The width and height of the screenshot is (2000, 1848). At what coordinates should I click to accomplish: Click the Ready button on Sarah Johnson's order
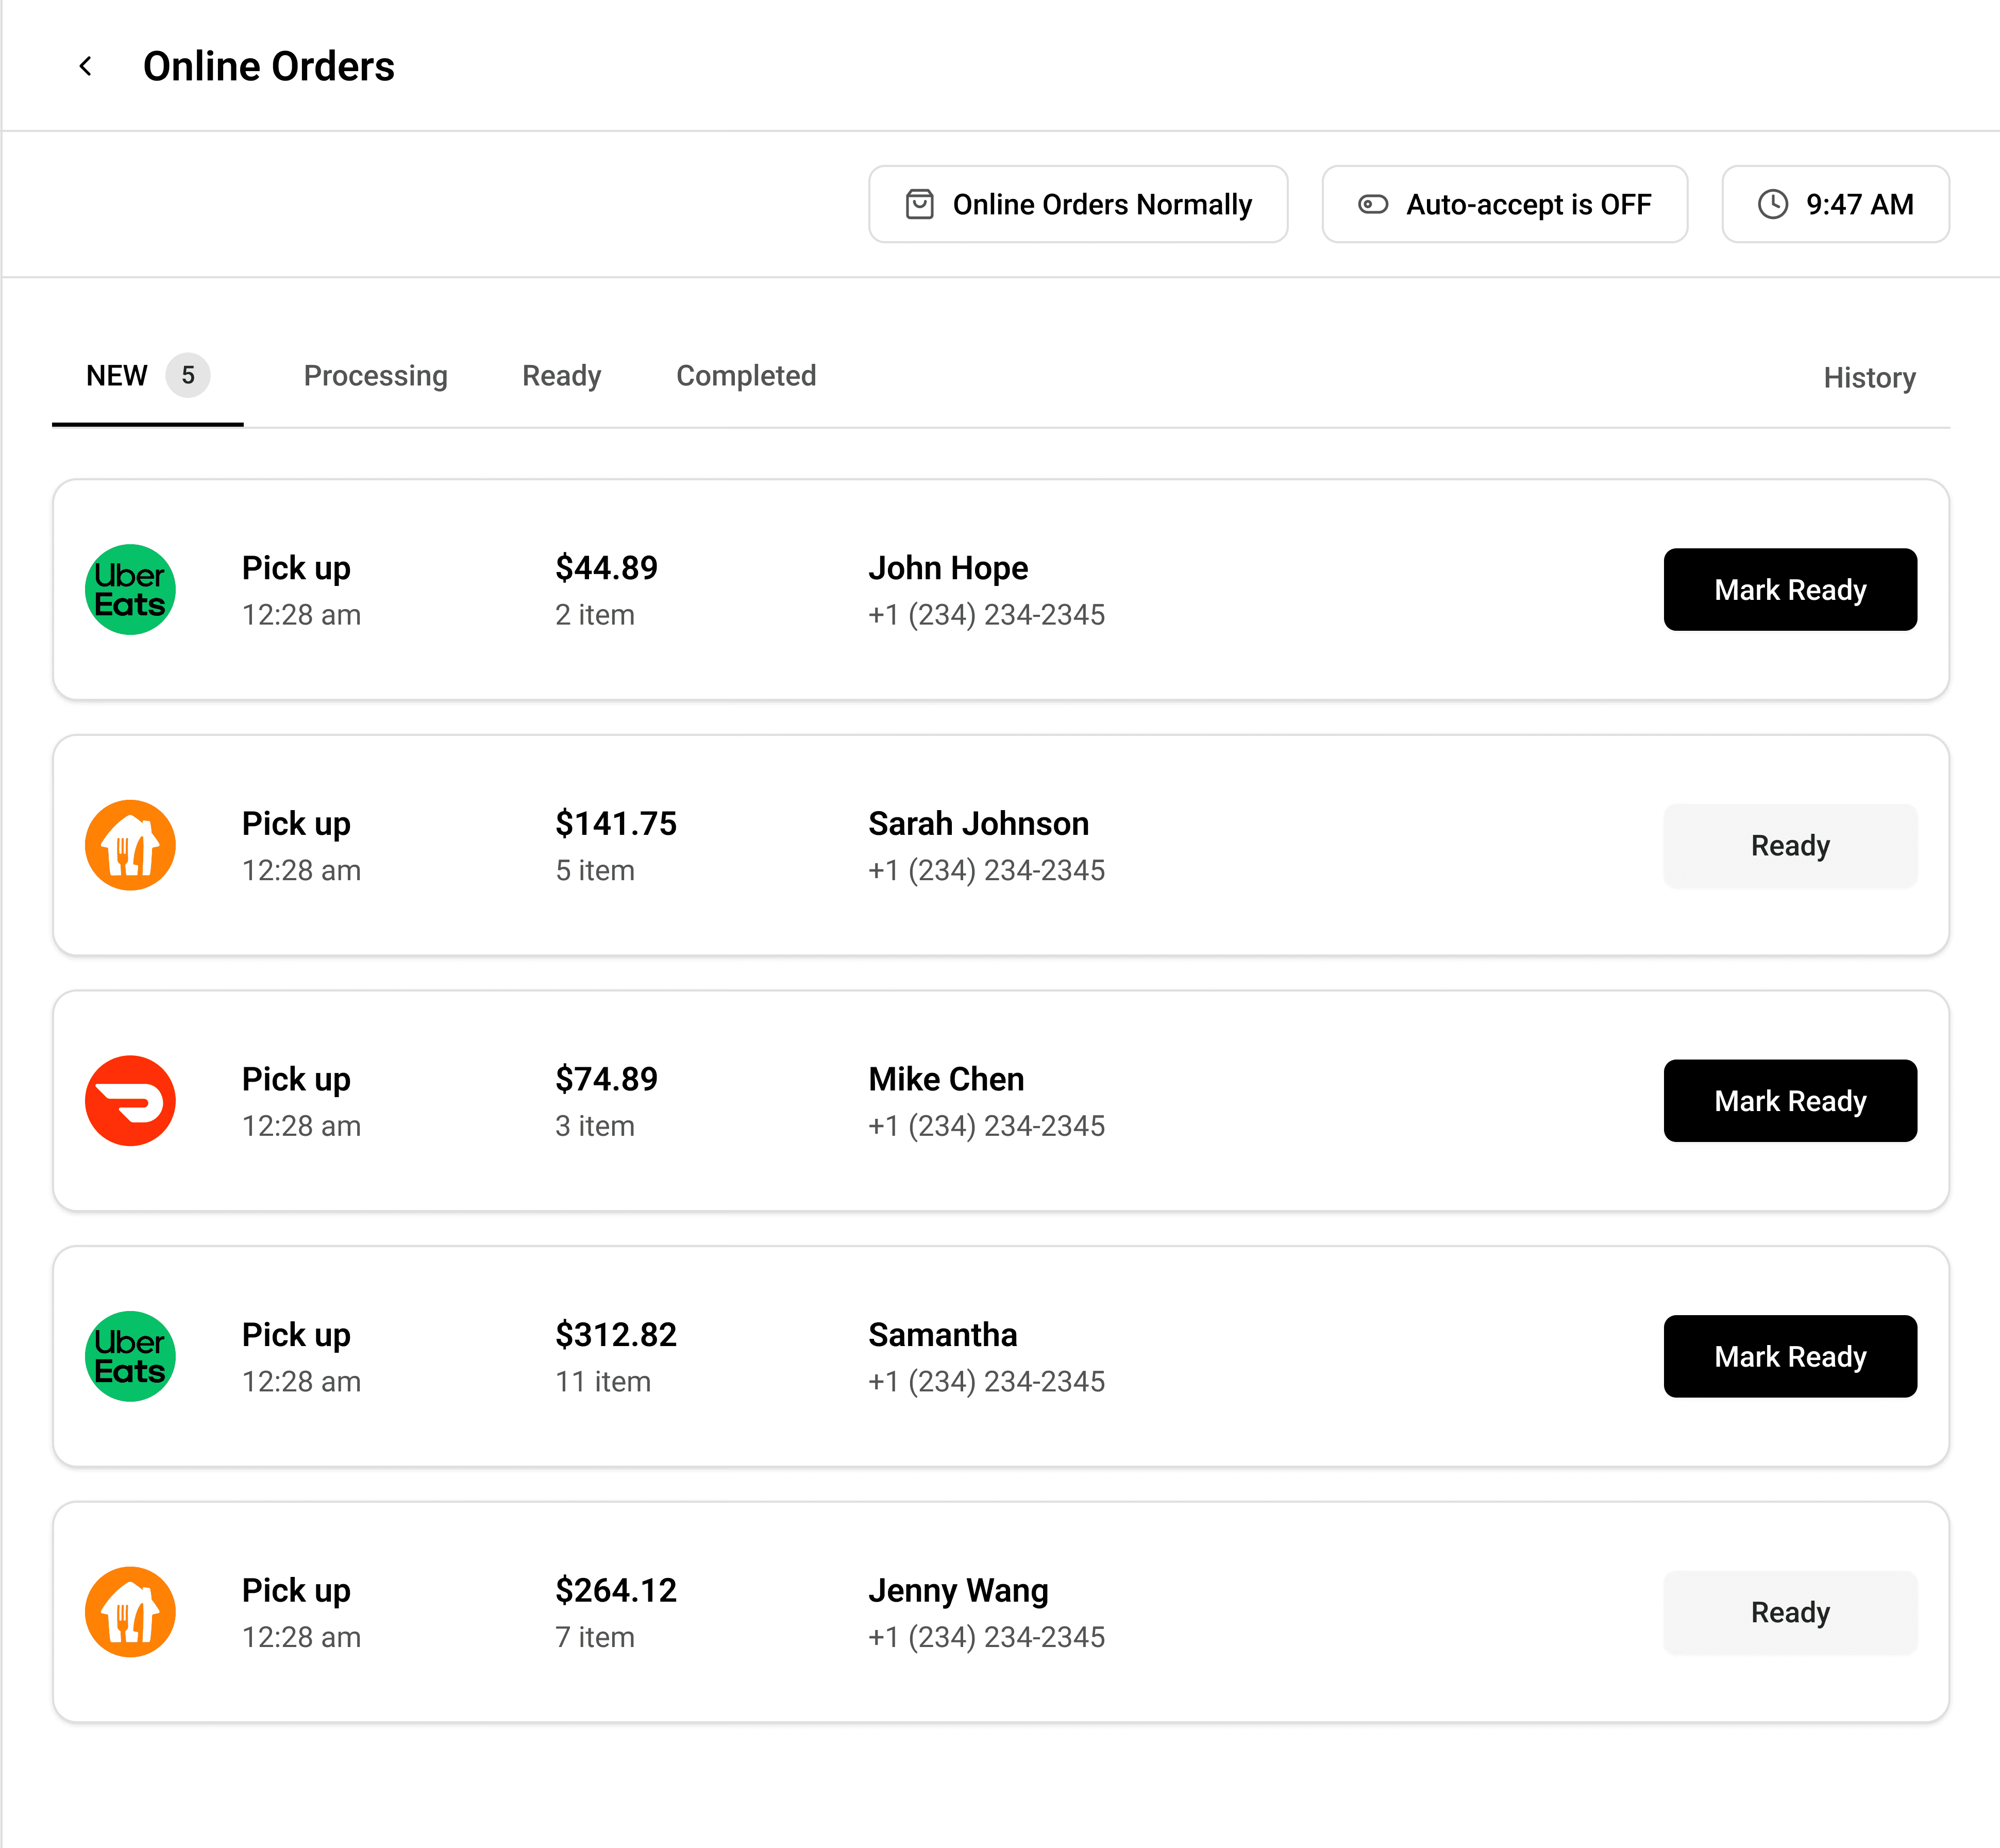[x=1789, y=846]
